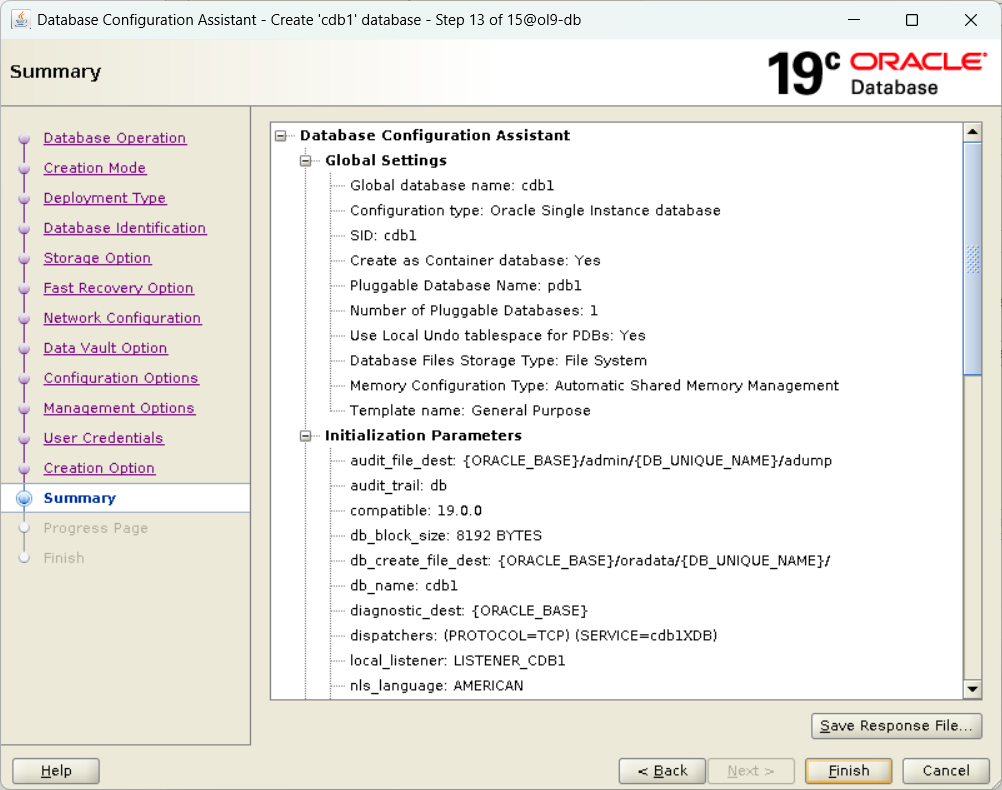Select the 'Global database name: cdb1' row

click(452, 185)
